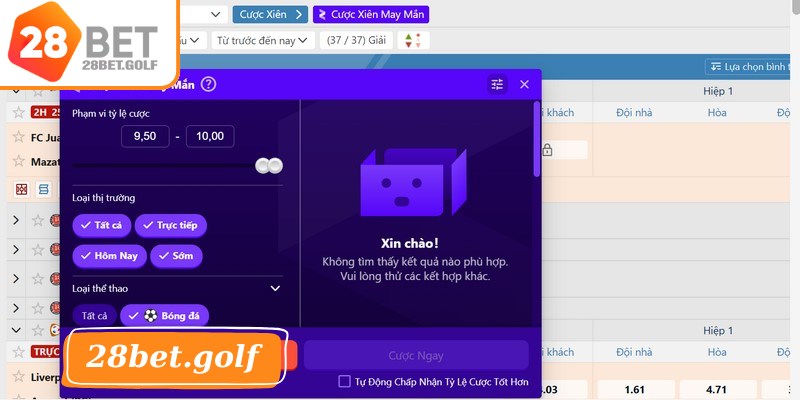Click the Cược Ngay bet button
The image size is (800, 400).
pos(416,355)
